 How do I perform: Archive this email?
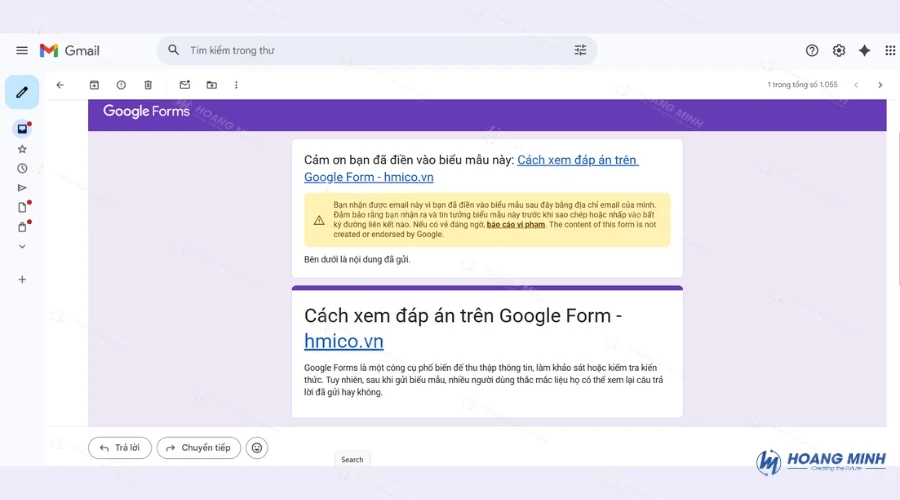pos(94,85)
